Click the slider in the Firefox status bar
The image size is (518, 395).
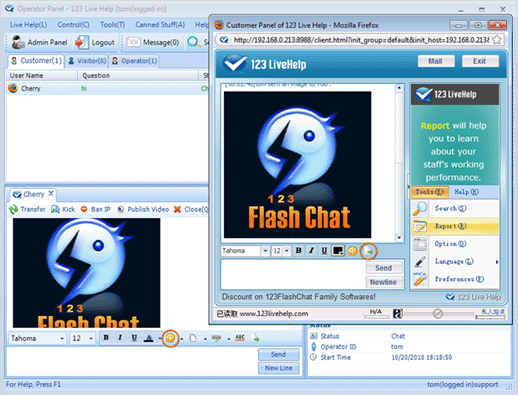pos(439,314)
